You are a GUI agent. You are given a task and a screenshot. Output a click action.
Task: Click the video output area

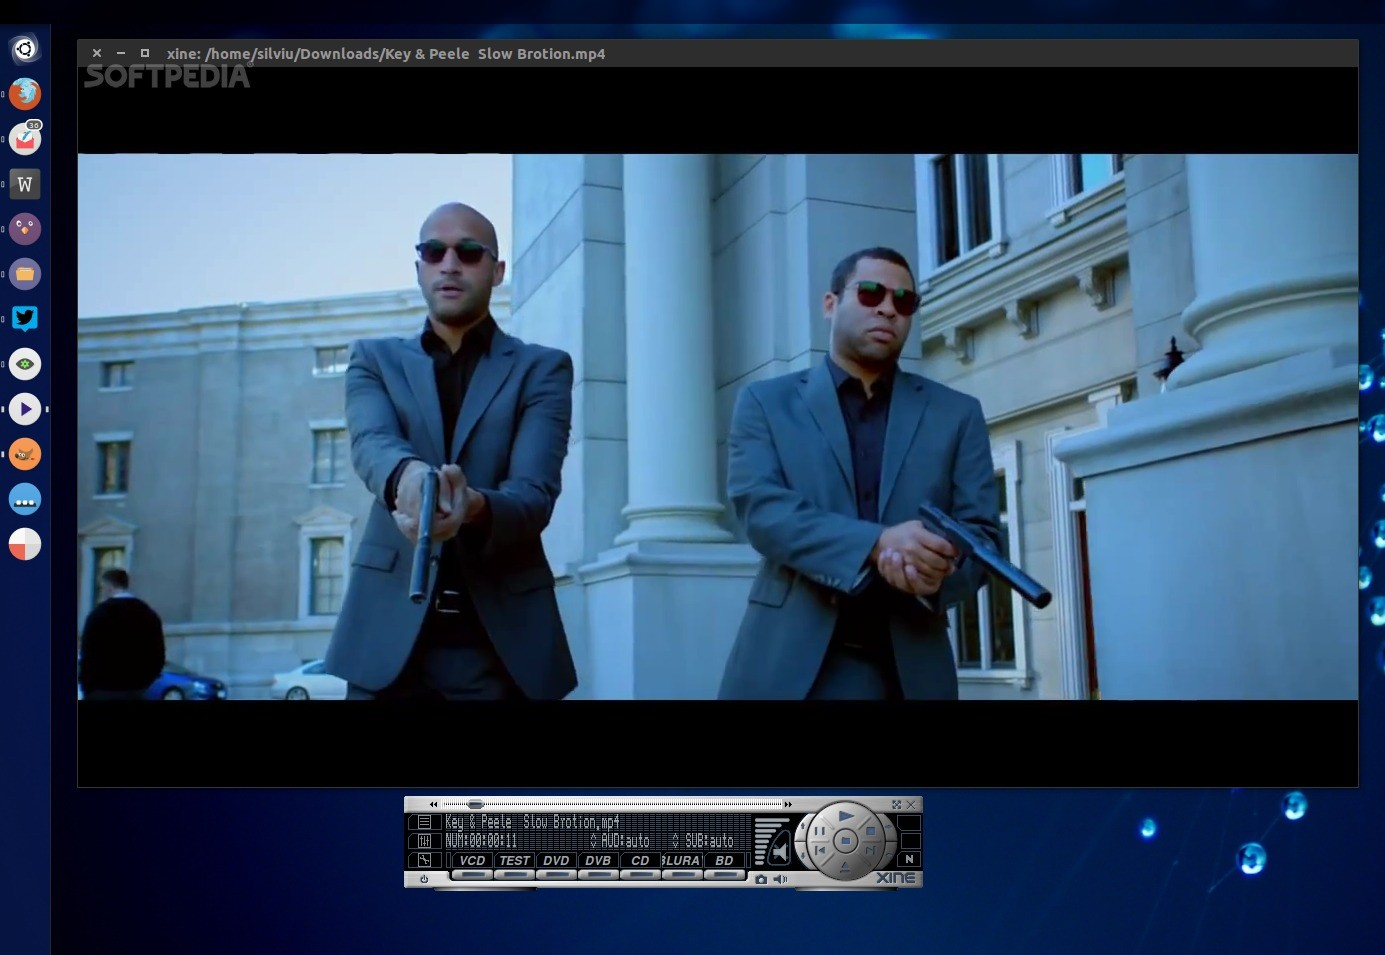(x=718, y=426)
